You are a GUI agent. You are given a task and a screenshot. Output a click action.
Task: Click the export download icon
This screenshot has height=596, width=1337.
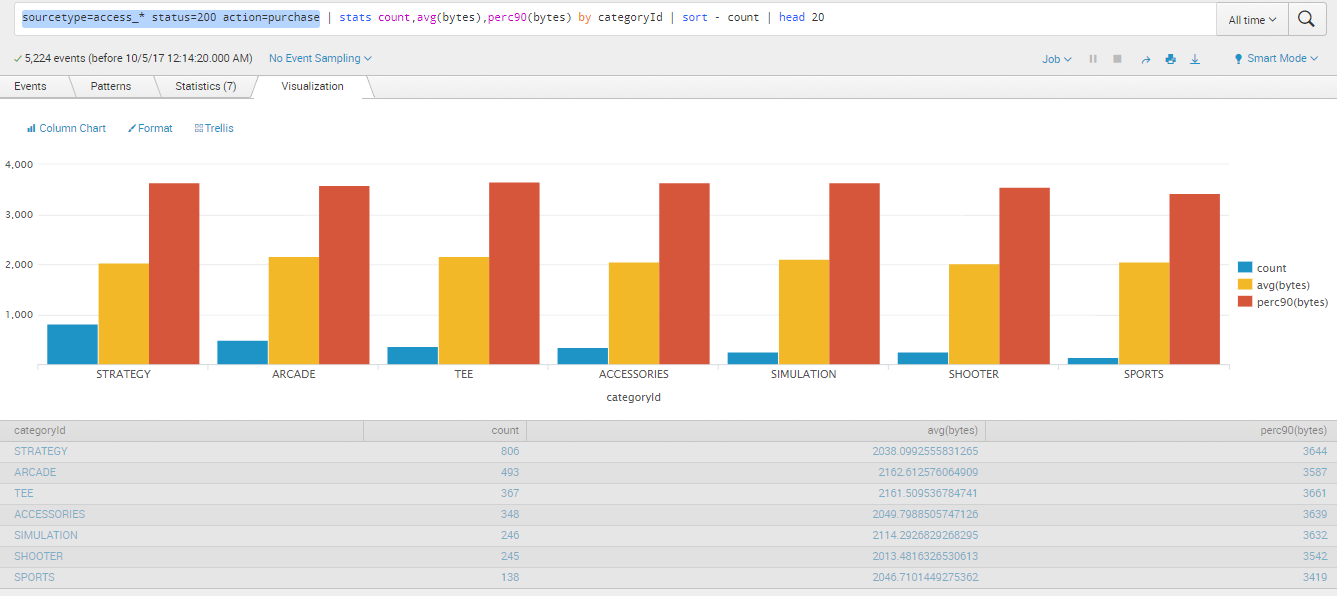coord(1194,59)
